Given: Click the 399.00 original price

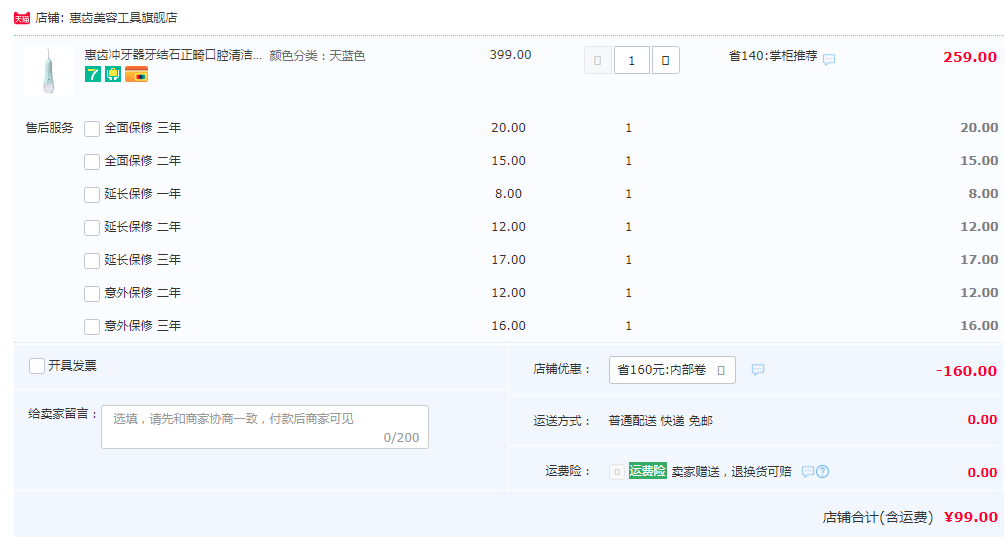Looking at the screenshot, I should point(510,55).
